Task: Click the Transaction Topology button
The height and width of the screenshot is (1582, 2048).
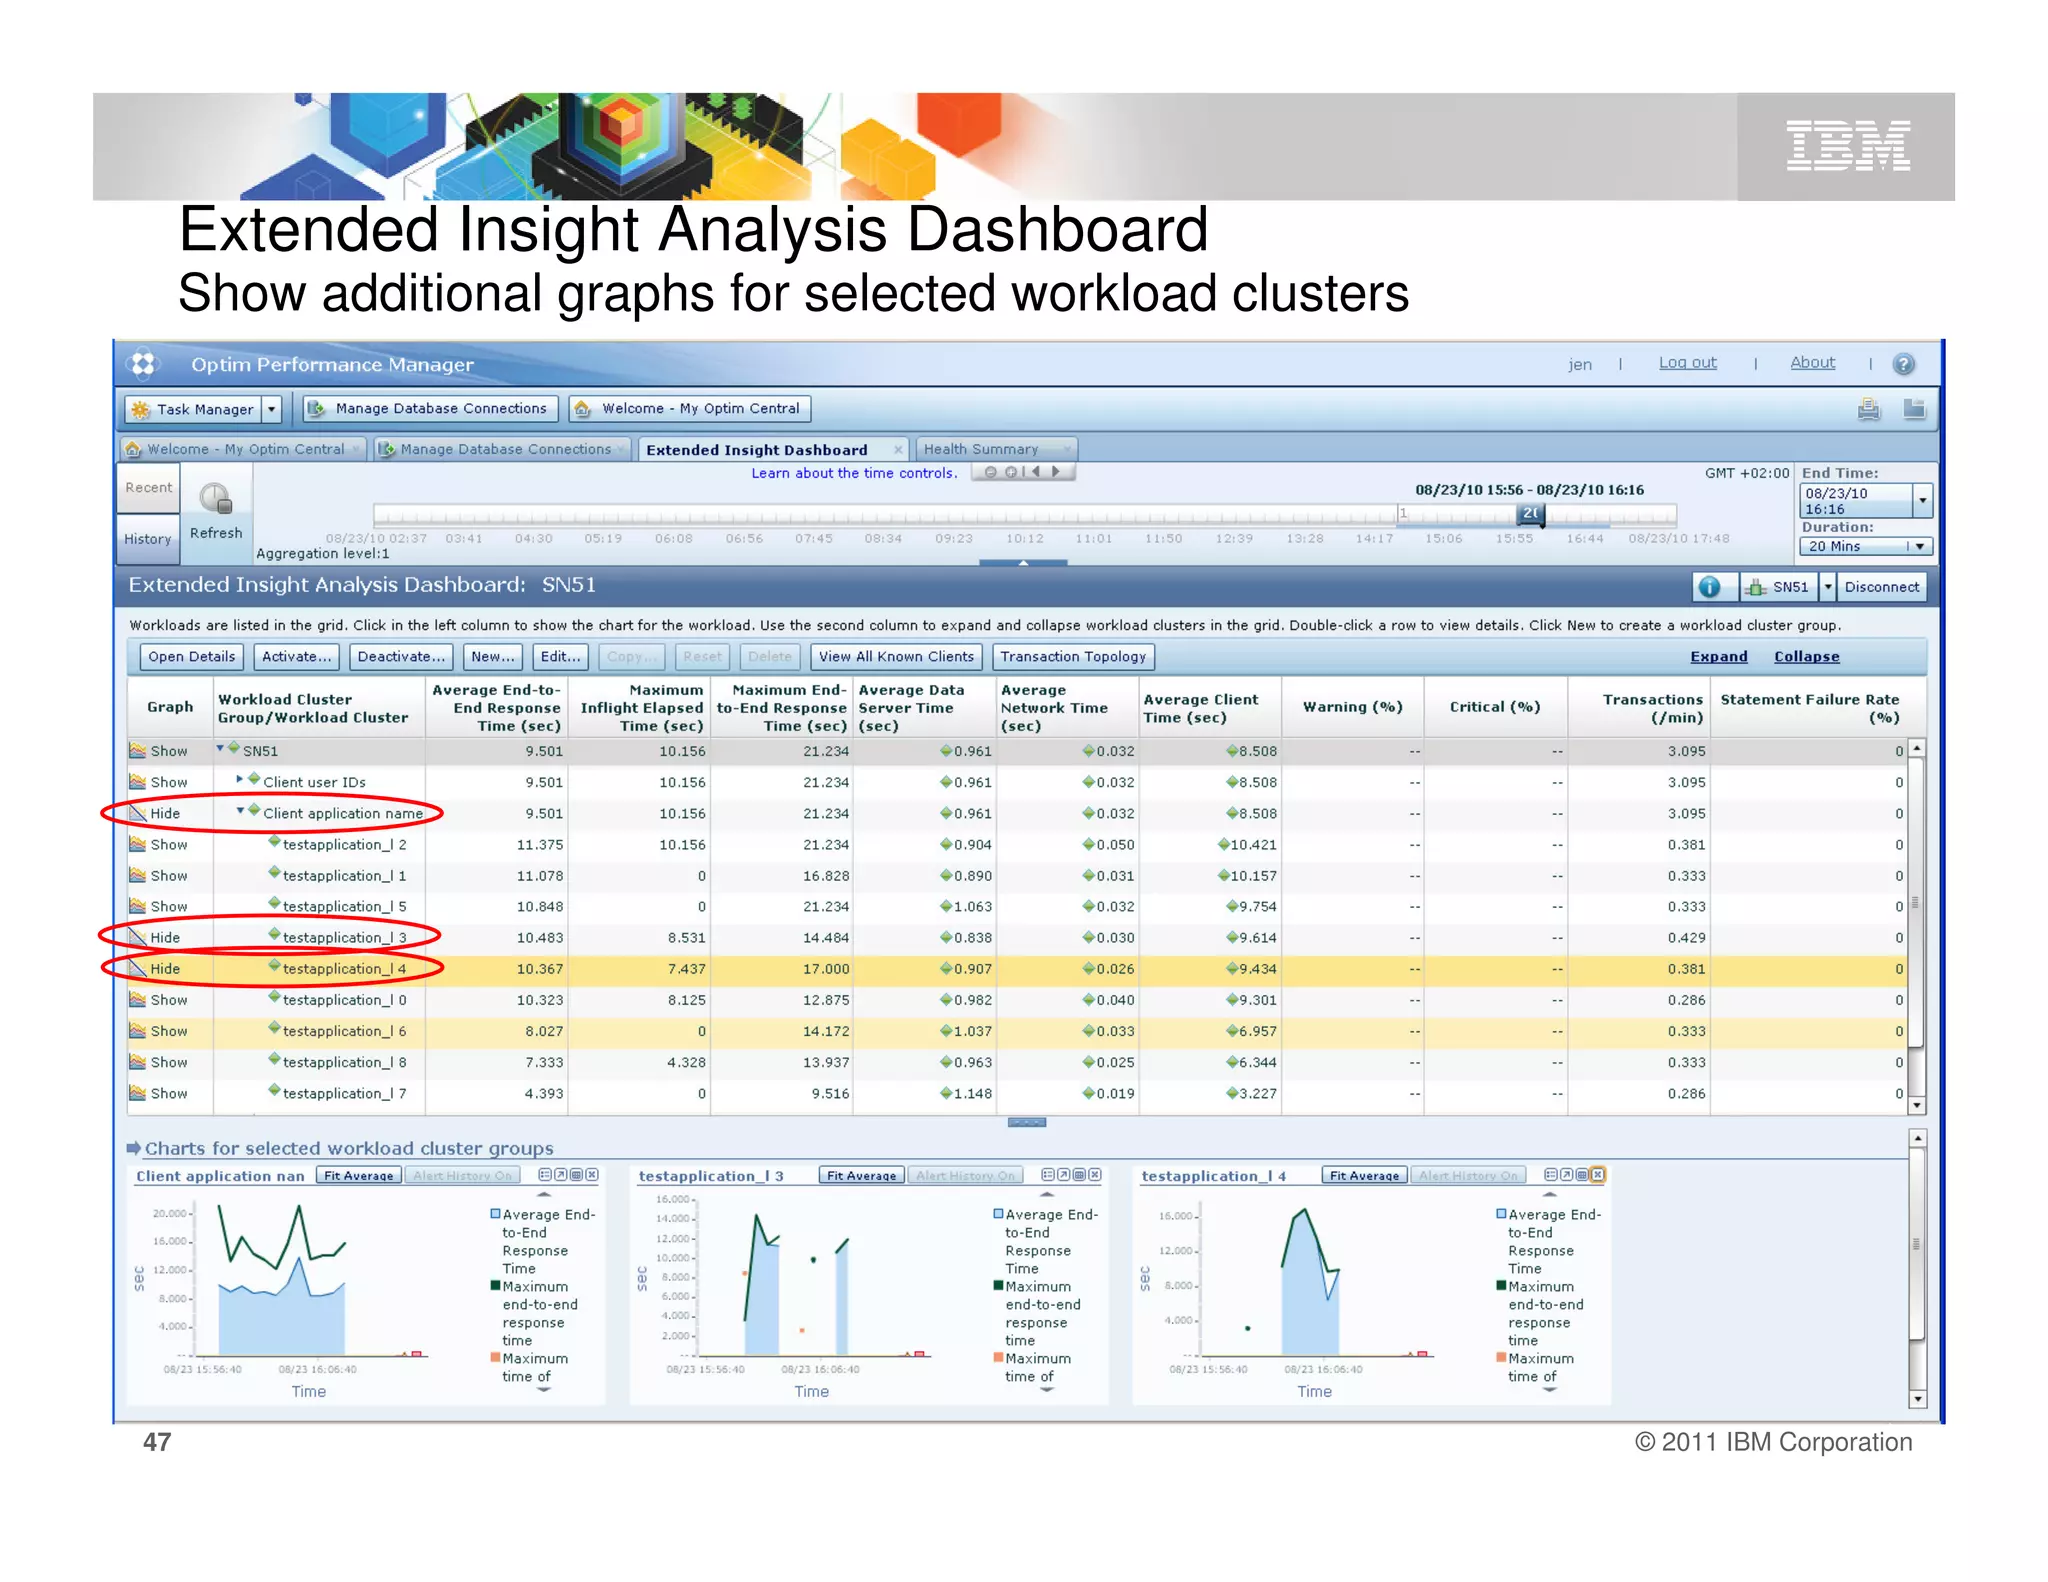Action: [x=1073, y=657]
